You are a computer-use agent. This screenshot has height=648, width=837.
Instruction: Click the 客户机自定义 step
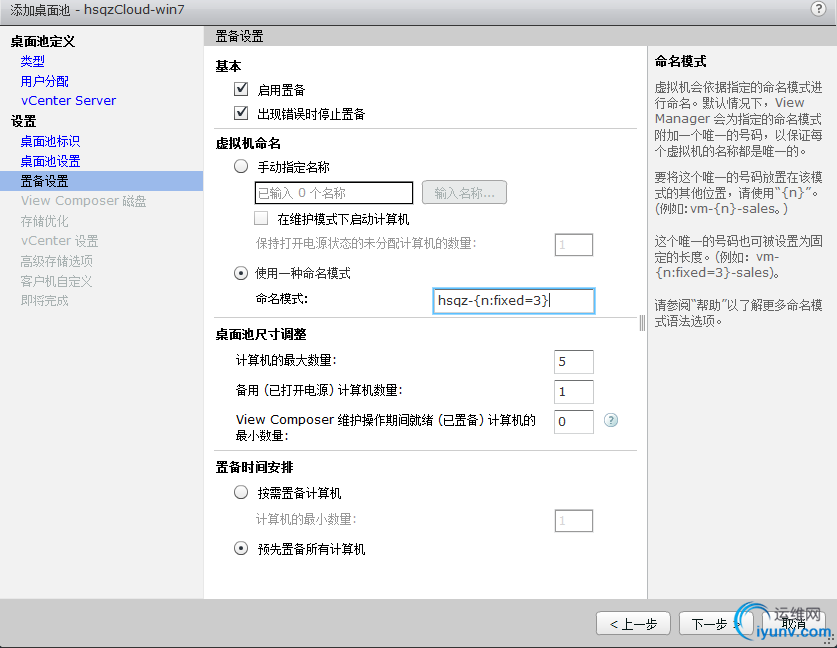(57, 281)
